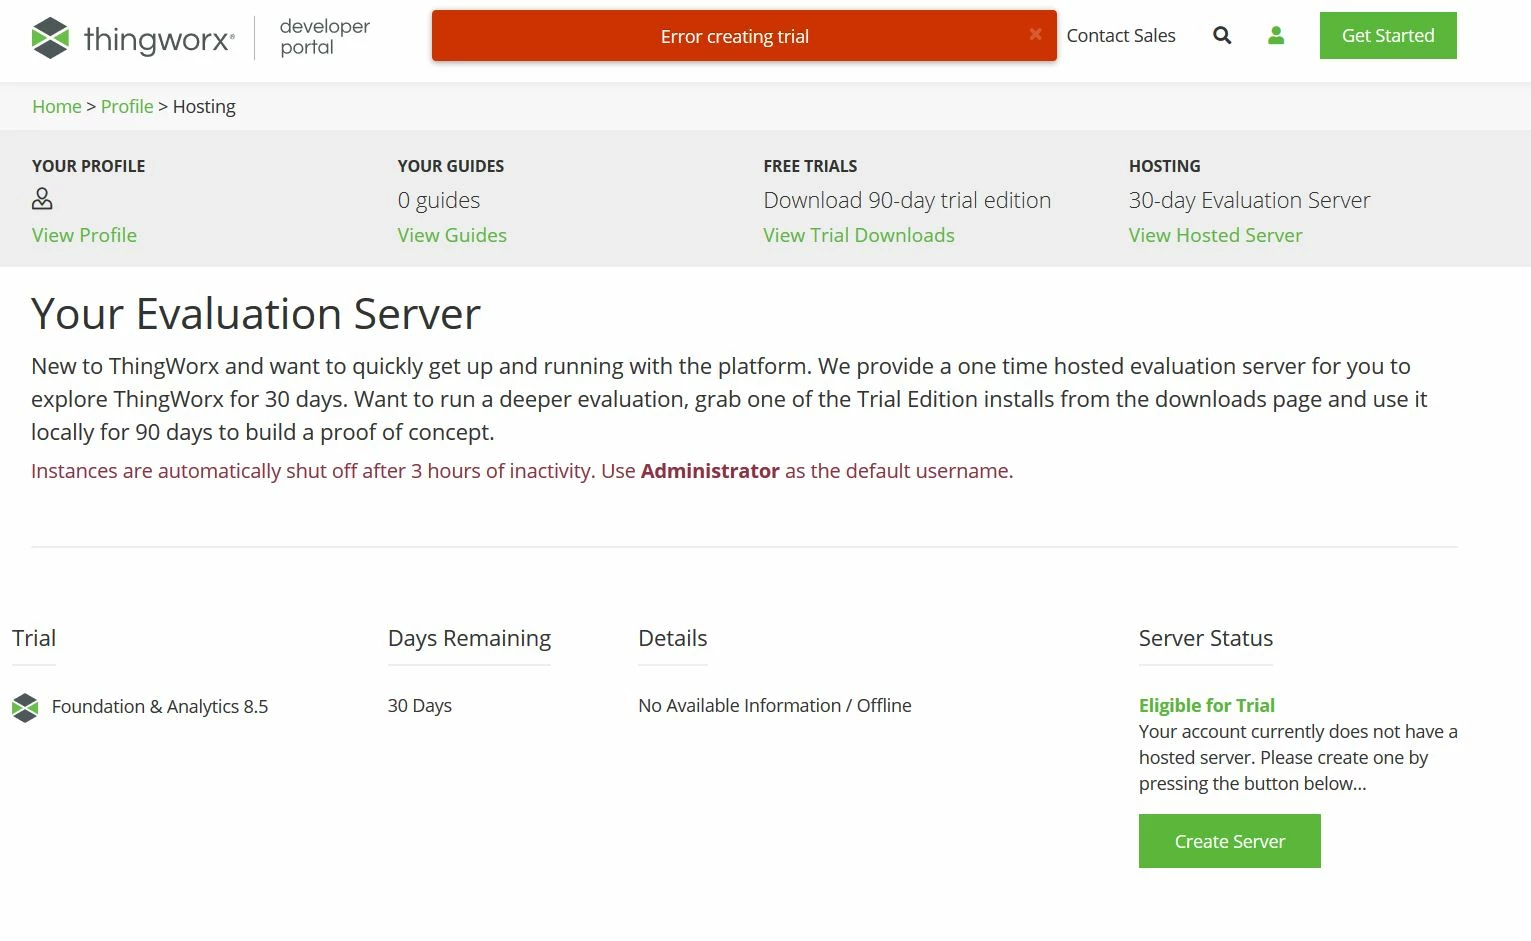Open Contact Sales link
This screenshot has width=1531, height=941.
pos(1121,36)
